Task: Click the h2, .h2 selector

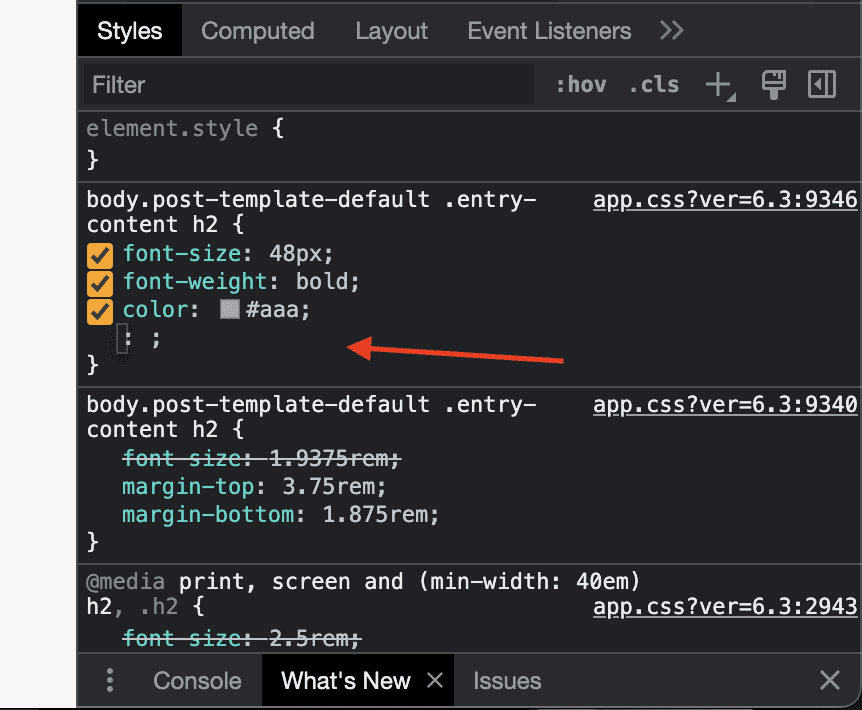Action: click(132, 606)
